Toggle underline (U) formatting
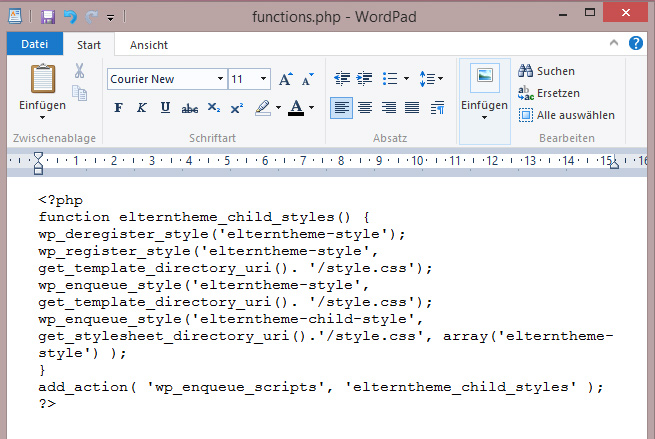 [165, 108]
